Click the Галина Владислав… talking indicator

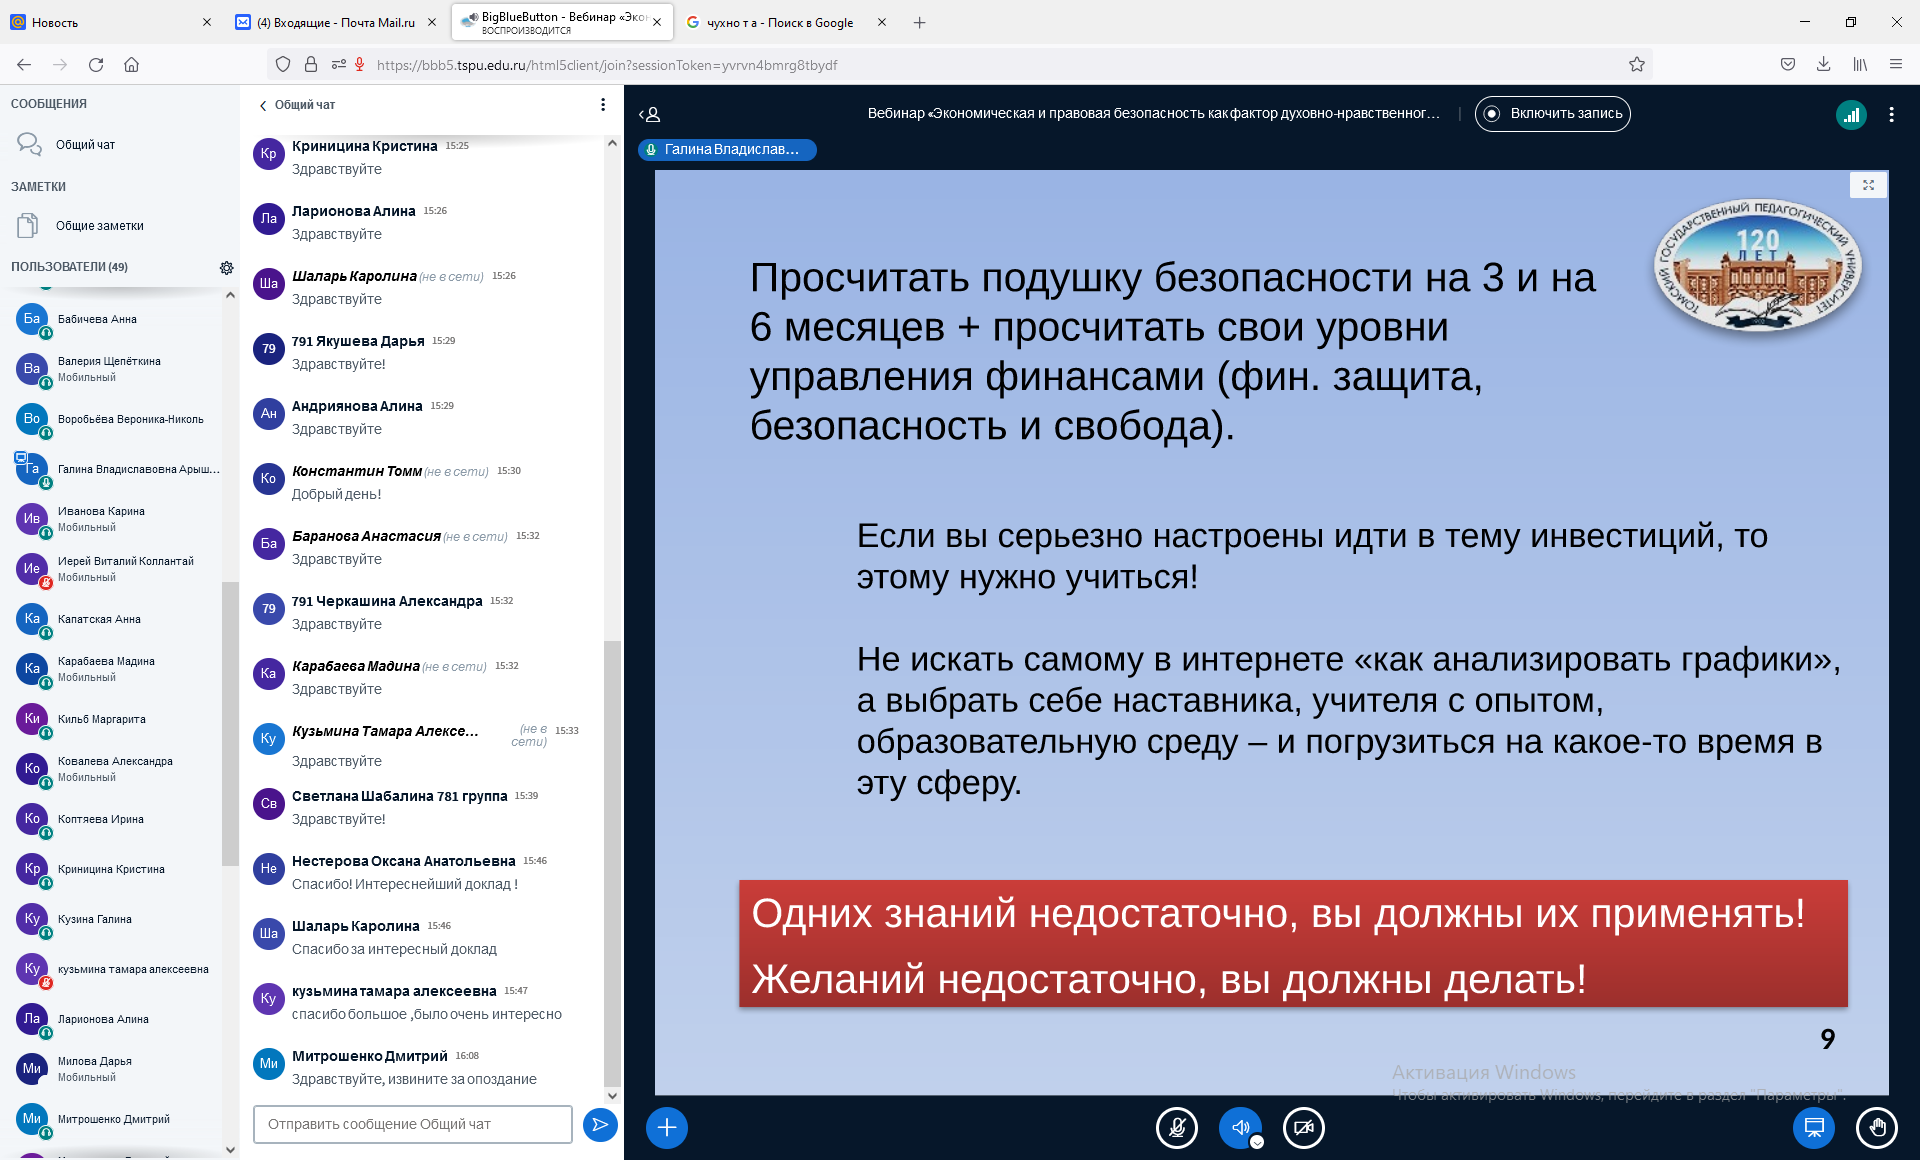[727, 149]
